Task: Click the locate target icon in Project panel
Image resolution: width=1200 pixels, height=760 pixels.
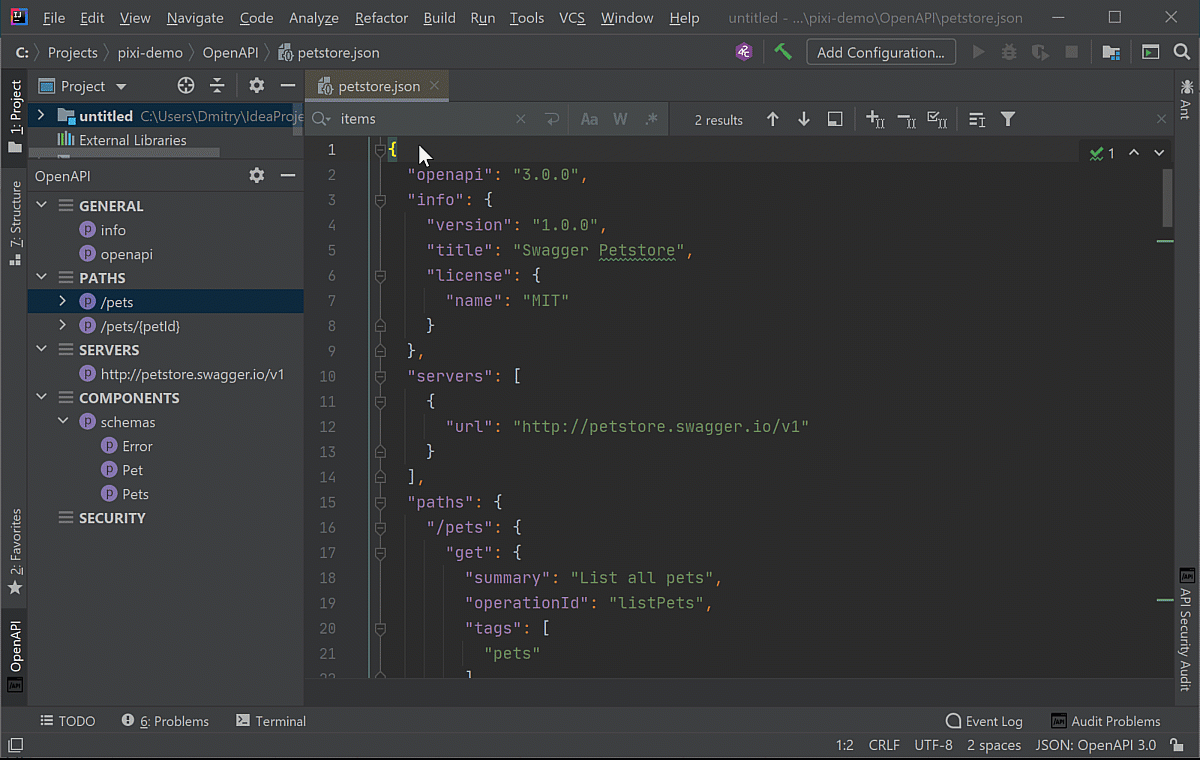Action: coord(185,86)
